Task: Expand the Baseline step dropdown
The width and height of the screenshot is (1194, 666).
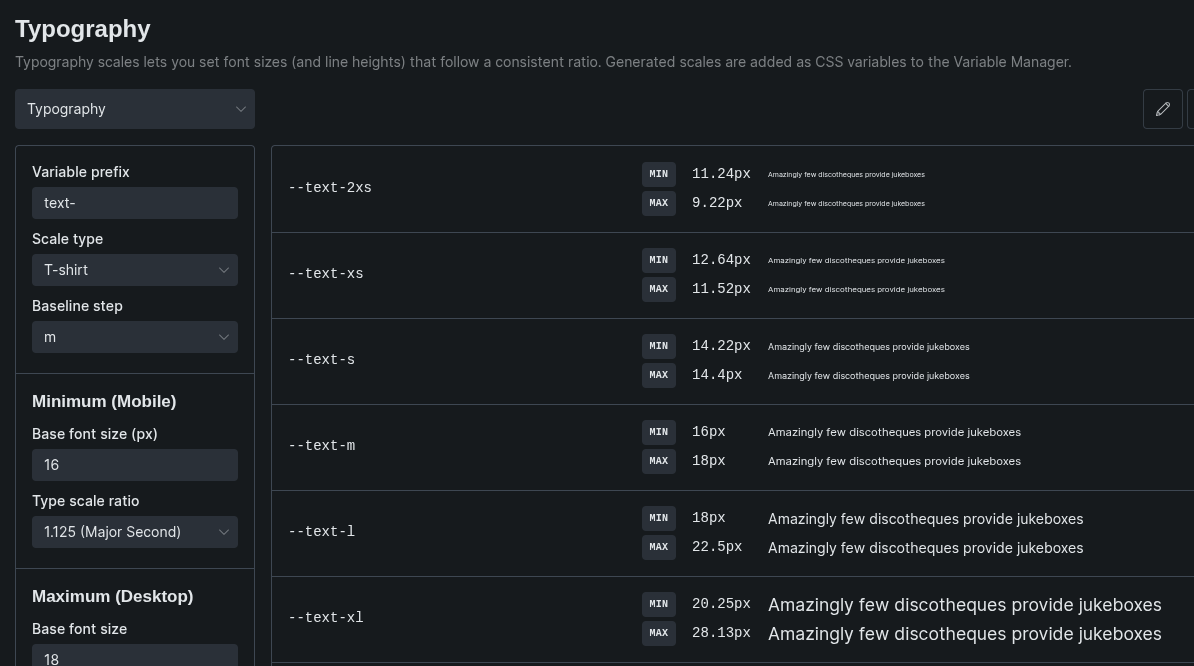Action: [x=135, y=337]
